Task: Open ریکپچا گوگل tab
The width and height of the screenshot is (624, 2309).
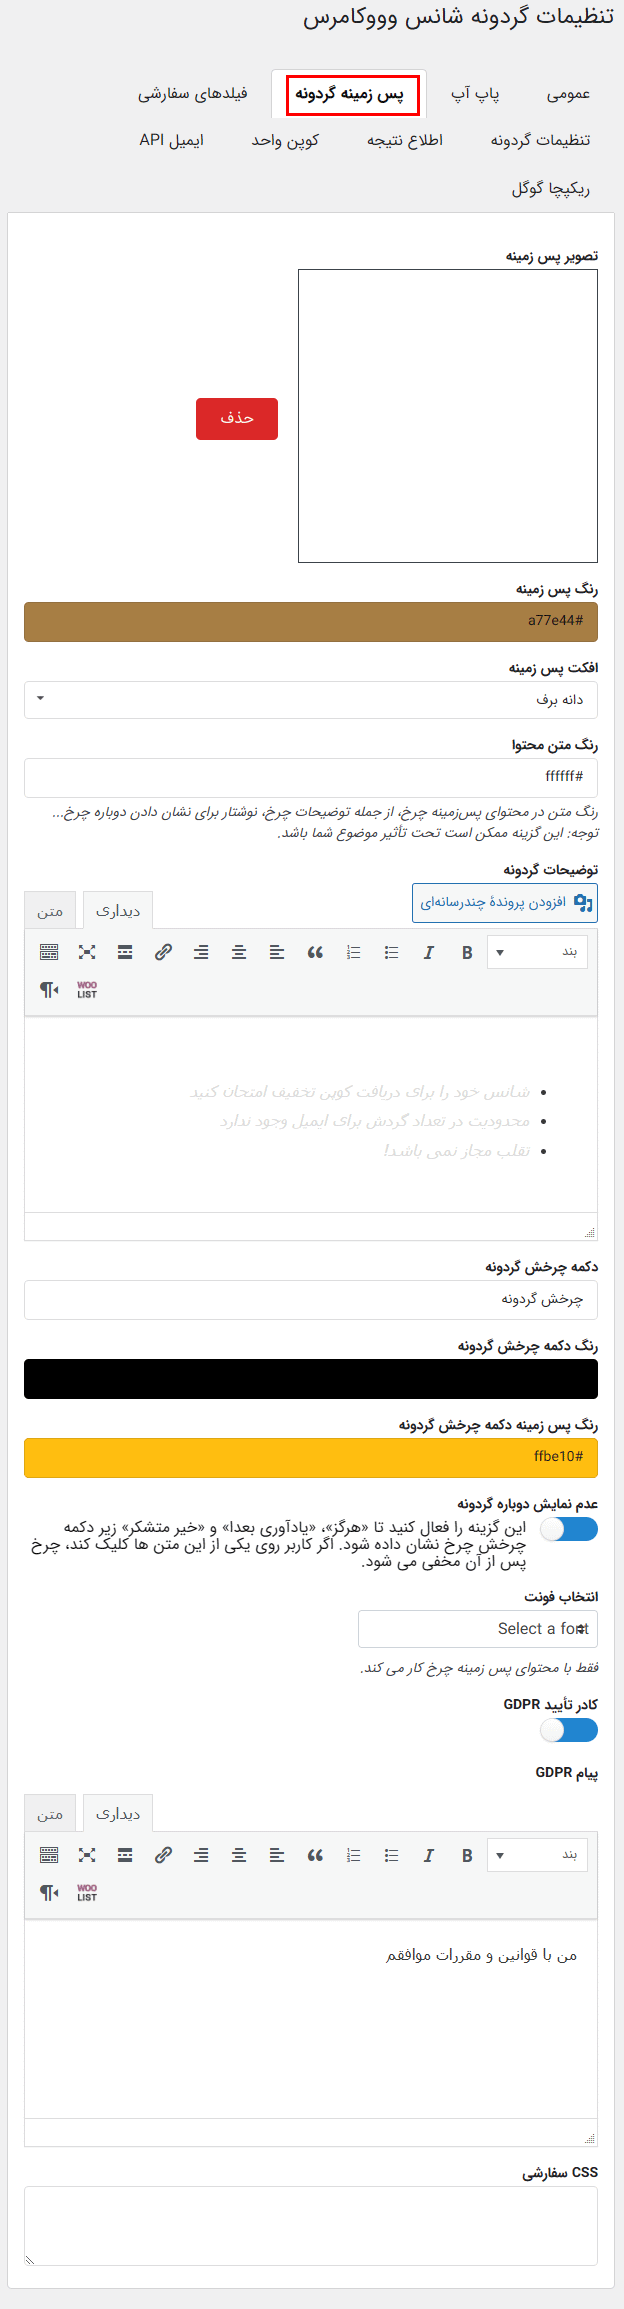Action: tap(551, 187)
